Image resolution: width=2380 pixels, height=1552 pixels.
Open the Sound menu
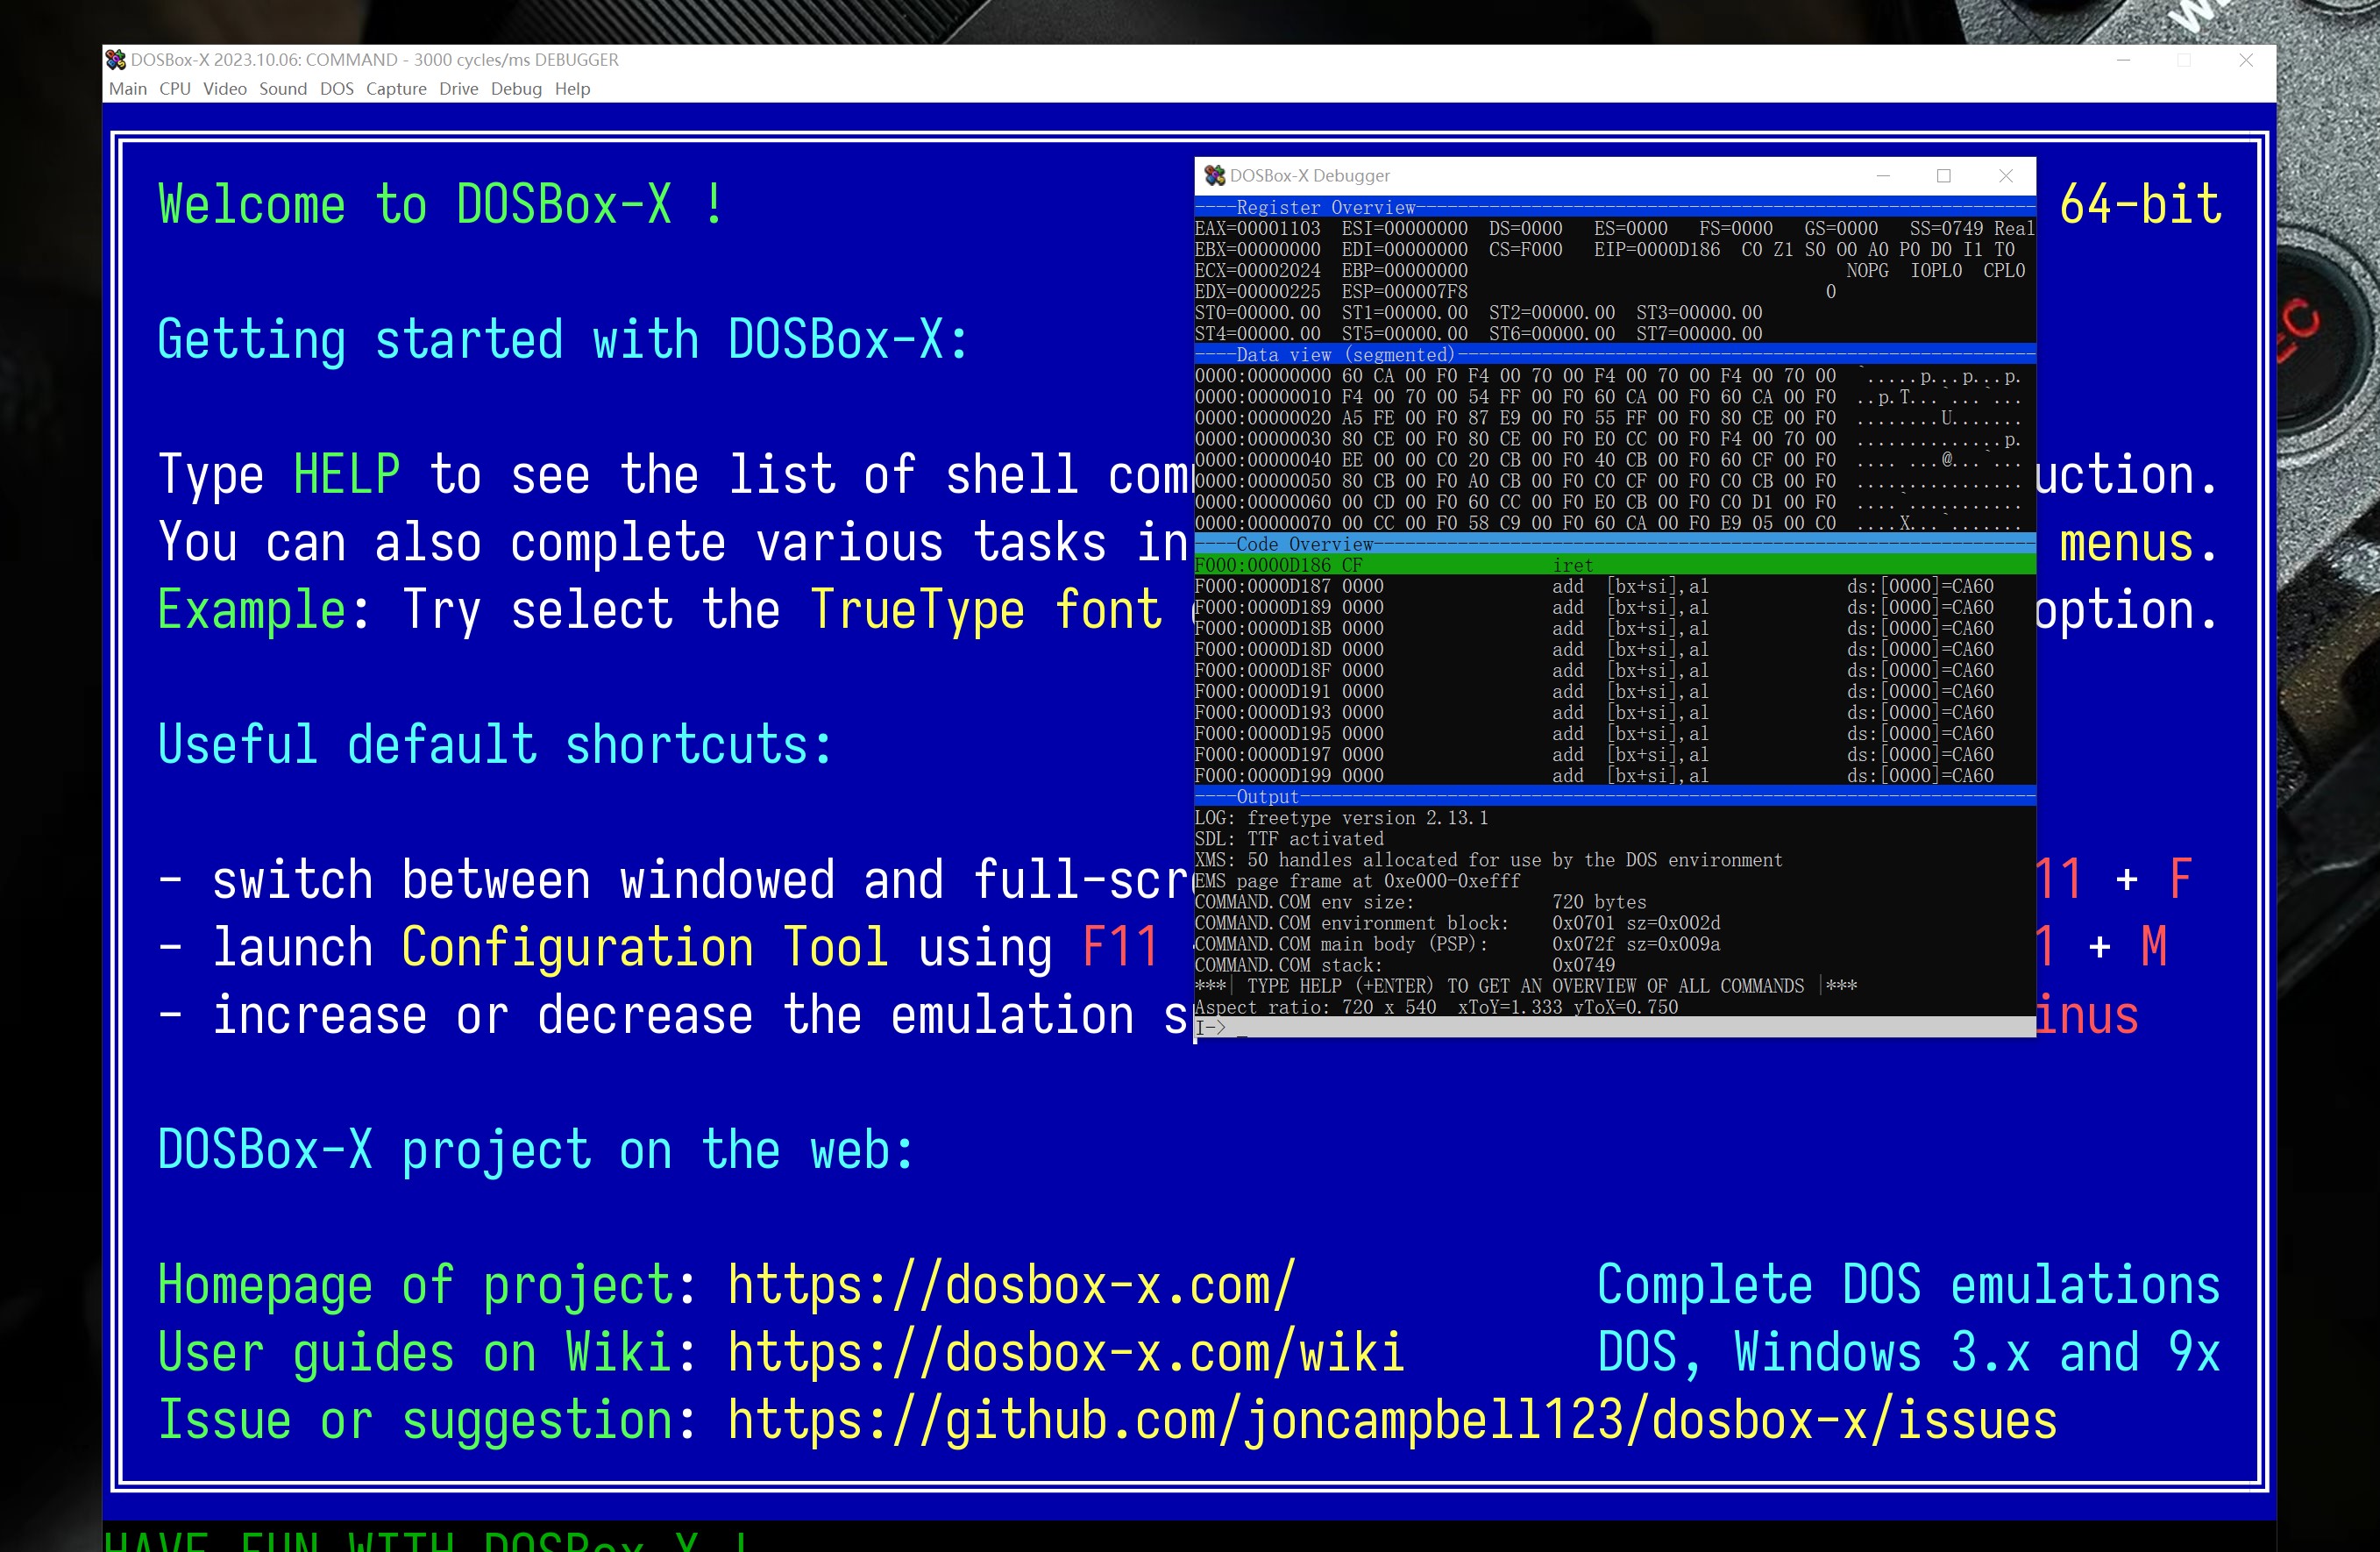coord(283,89)
